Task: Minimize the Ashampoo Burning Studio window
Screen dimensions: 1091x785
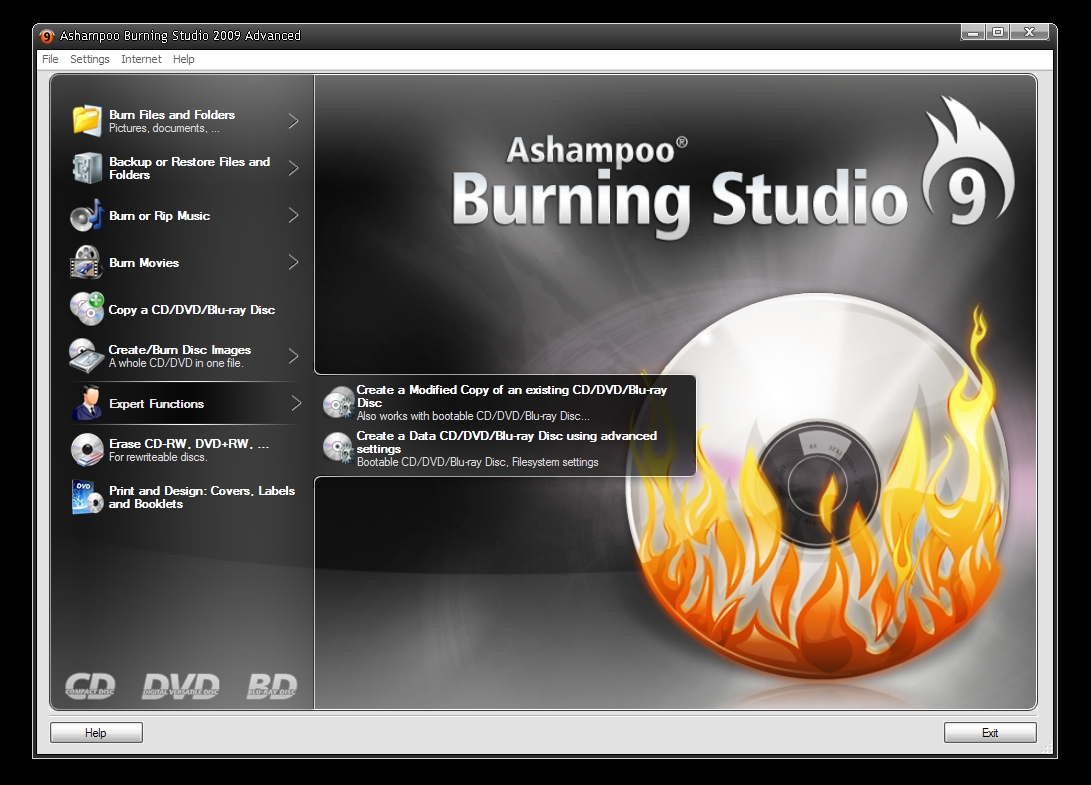Action: (973, 33)
